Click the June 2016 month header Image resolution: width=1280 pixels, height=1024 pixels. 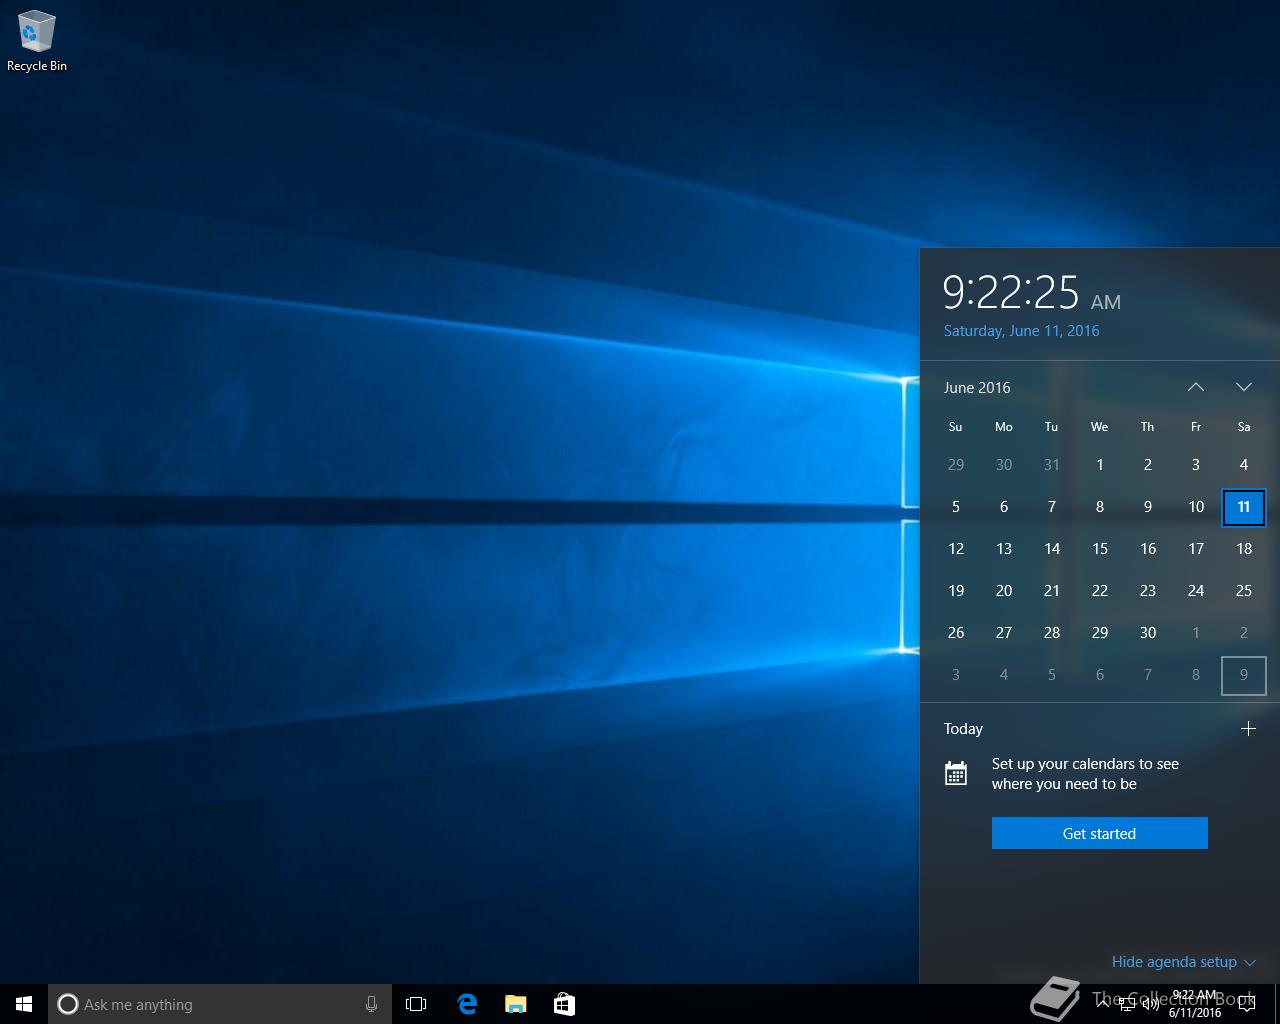(977, 387)
